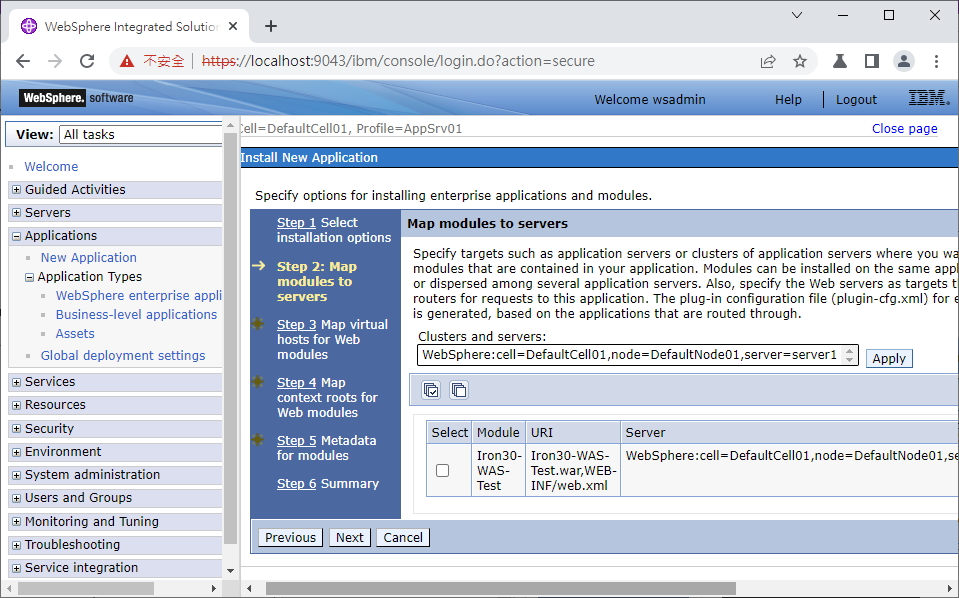Expand Environment section
The image size is (959, 598).
[x=17, y=452]
